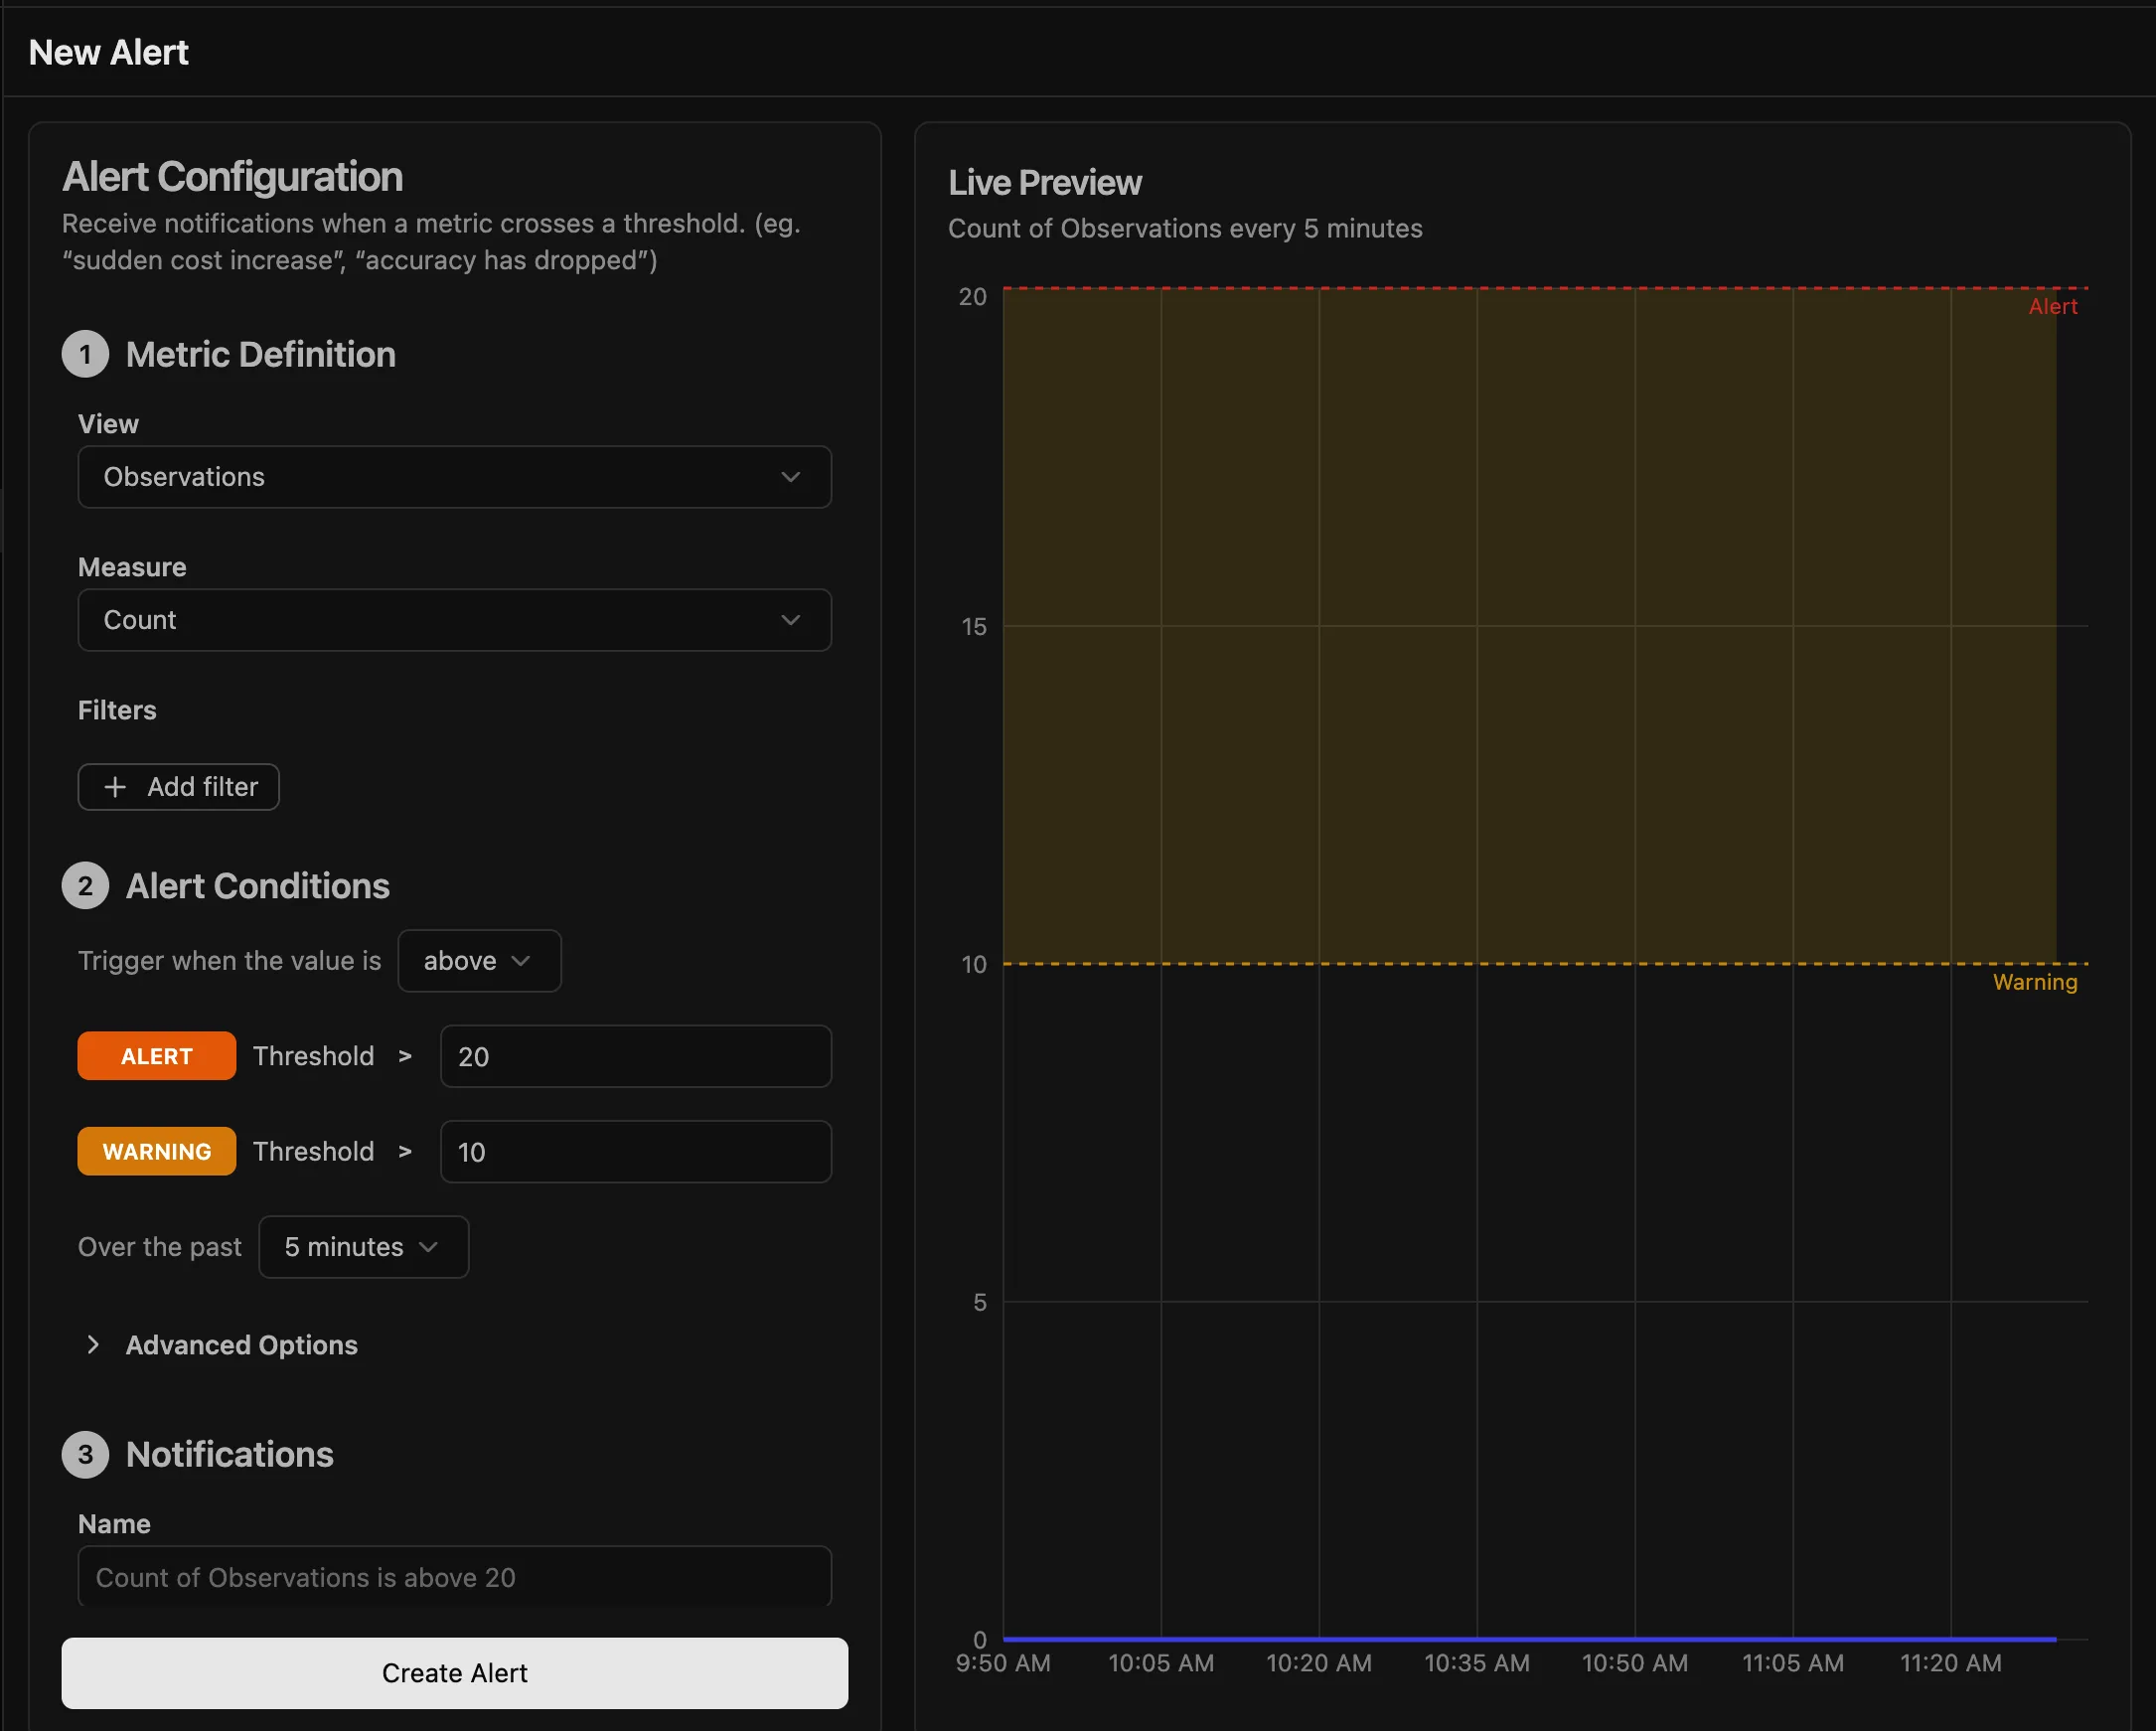
Task: Click the chevron arrow in the Measure dropdown
Action: [x=790, y=620]
